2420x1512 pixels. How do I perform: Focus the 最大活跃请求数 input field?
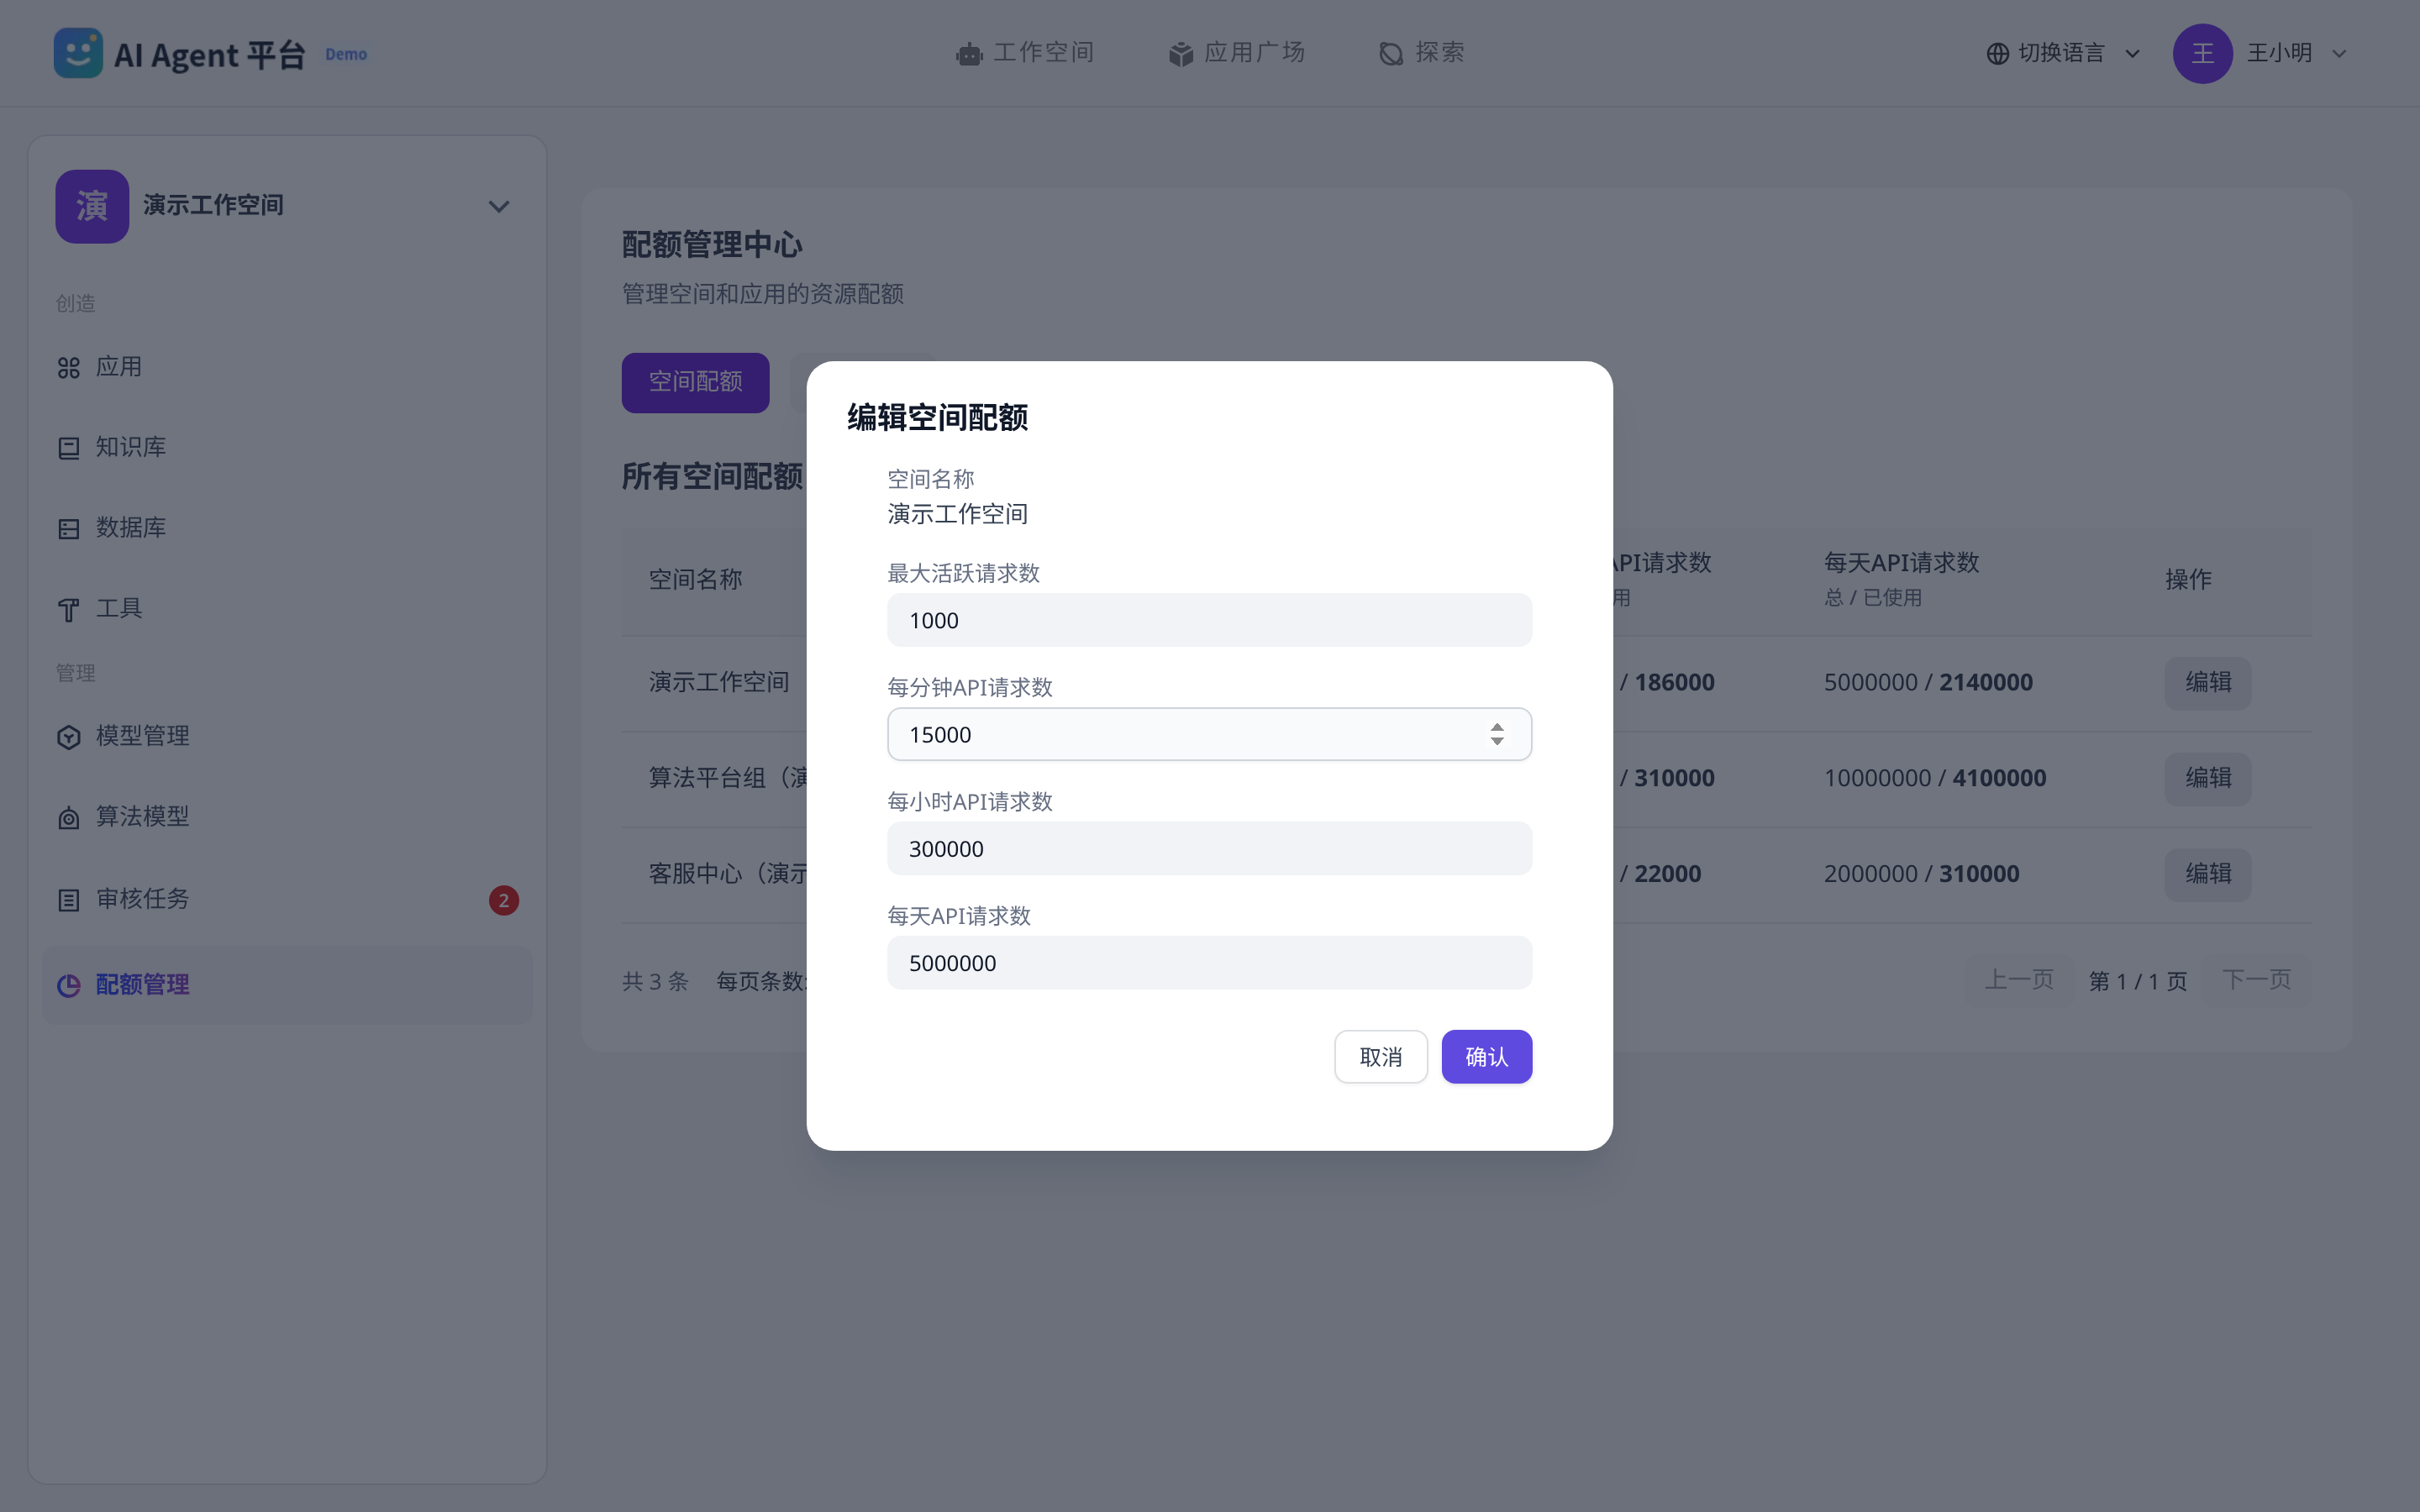(1209, 620)
